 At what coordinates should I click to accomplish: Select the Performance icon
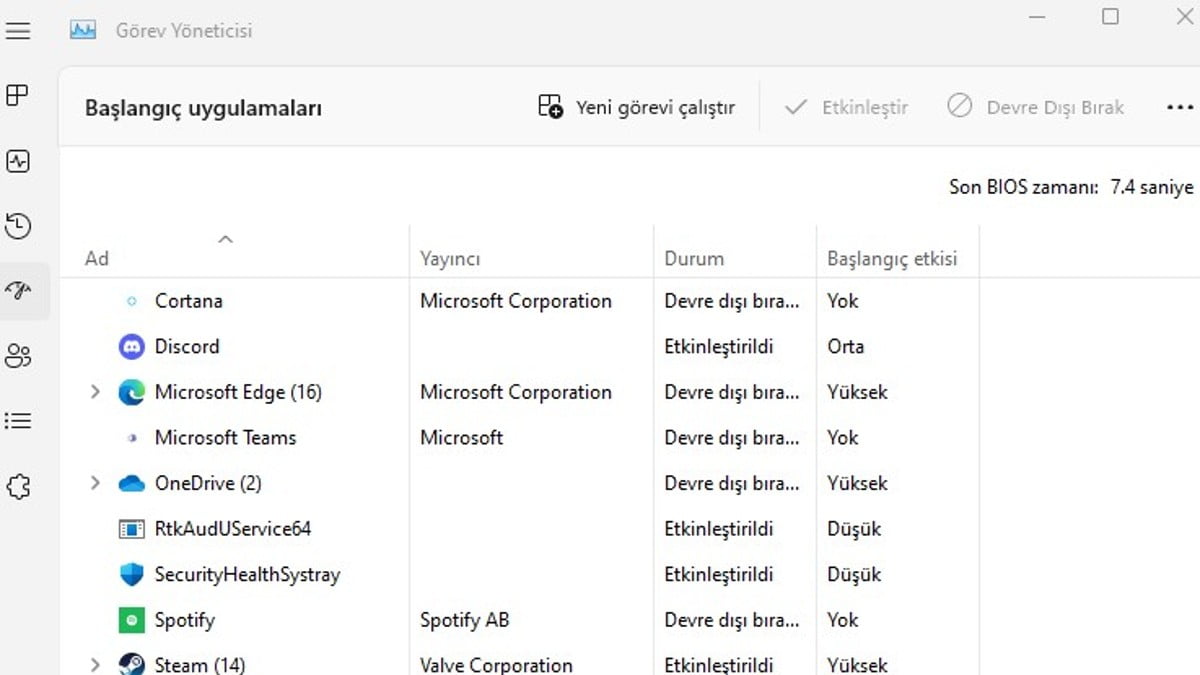[18, 160]
